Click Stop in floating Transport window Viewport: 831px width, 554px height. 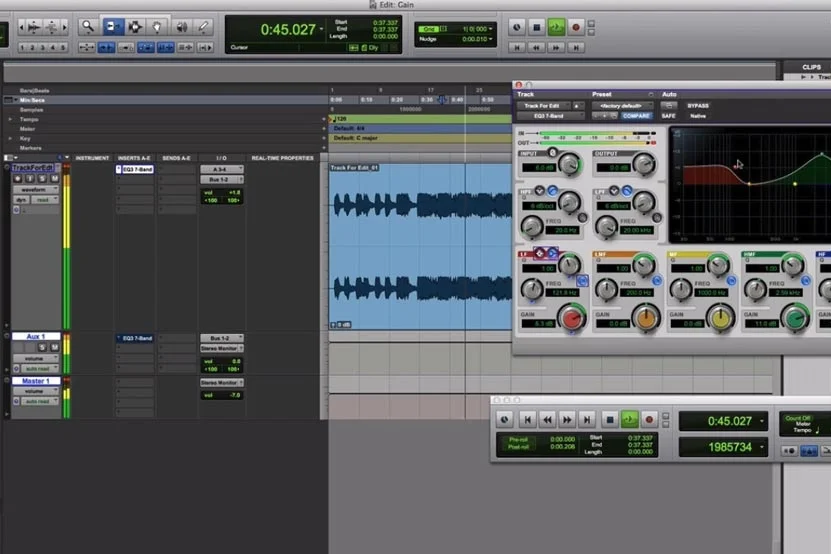pyautogui.click(x=610, y=420)
